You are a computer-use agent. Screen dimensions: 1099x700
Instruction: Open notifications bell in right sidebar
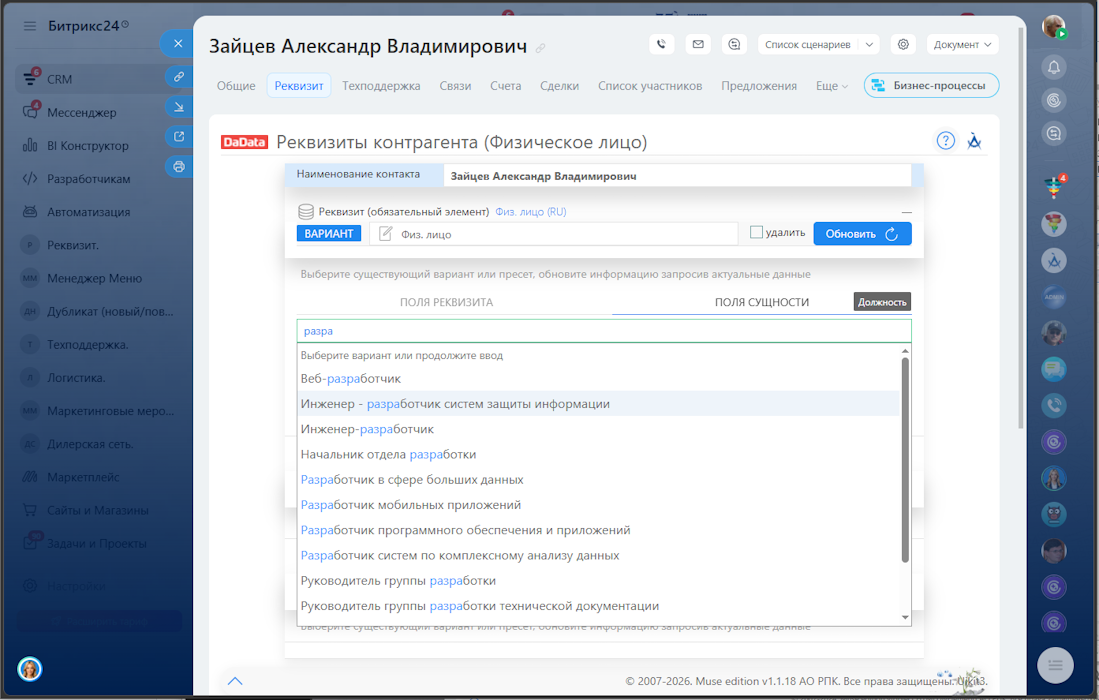[1053, 67]
